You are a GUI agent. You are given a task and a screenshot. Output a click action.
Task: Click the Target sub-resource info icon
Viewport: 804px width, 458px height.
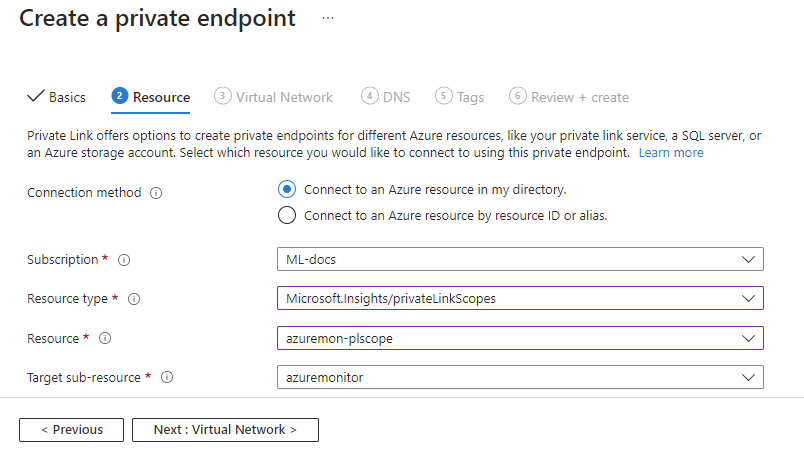click(167, 377)
